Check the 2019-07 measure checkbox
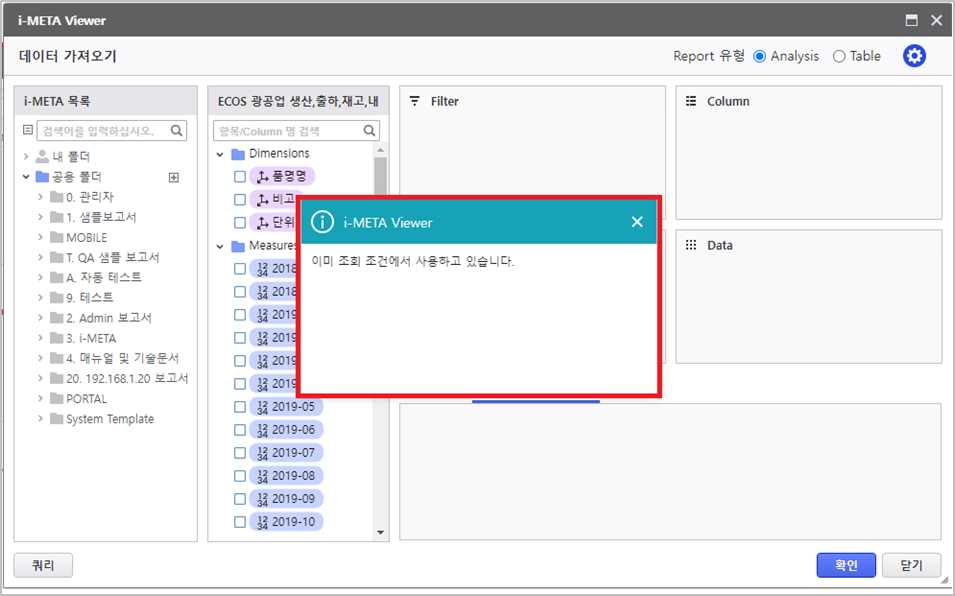Screen dimensions: 955x596 click(x=240, y=453)
